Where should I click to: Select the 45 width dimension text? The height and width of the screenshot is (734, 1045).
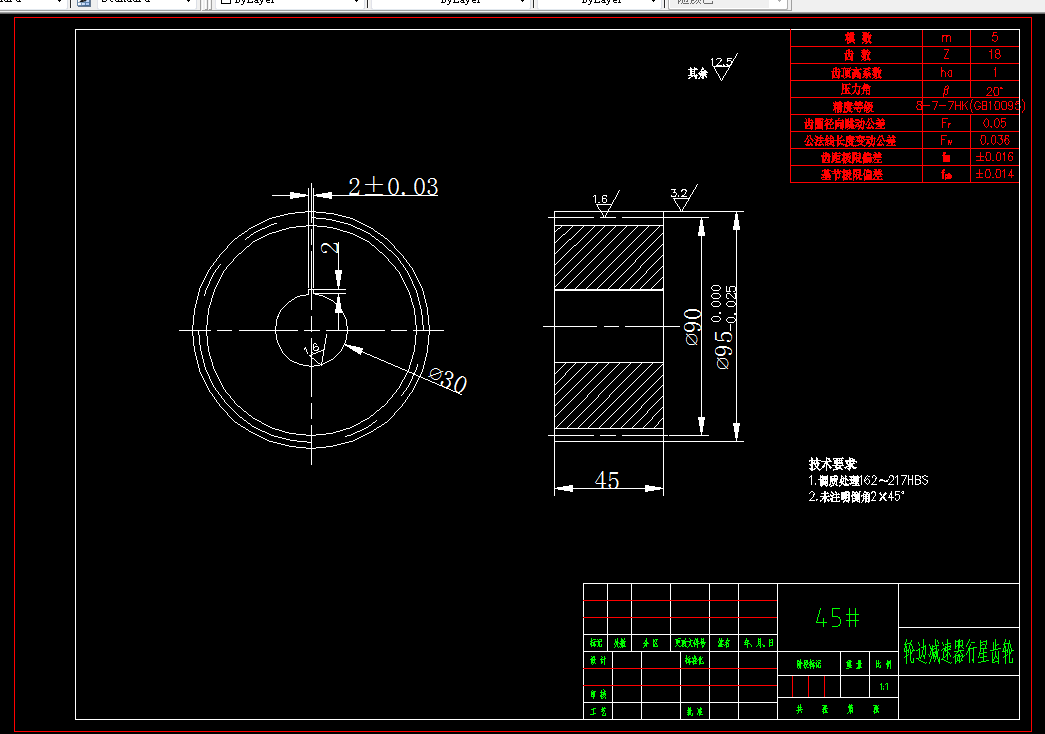point(606,480)
